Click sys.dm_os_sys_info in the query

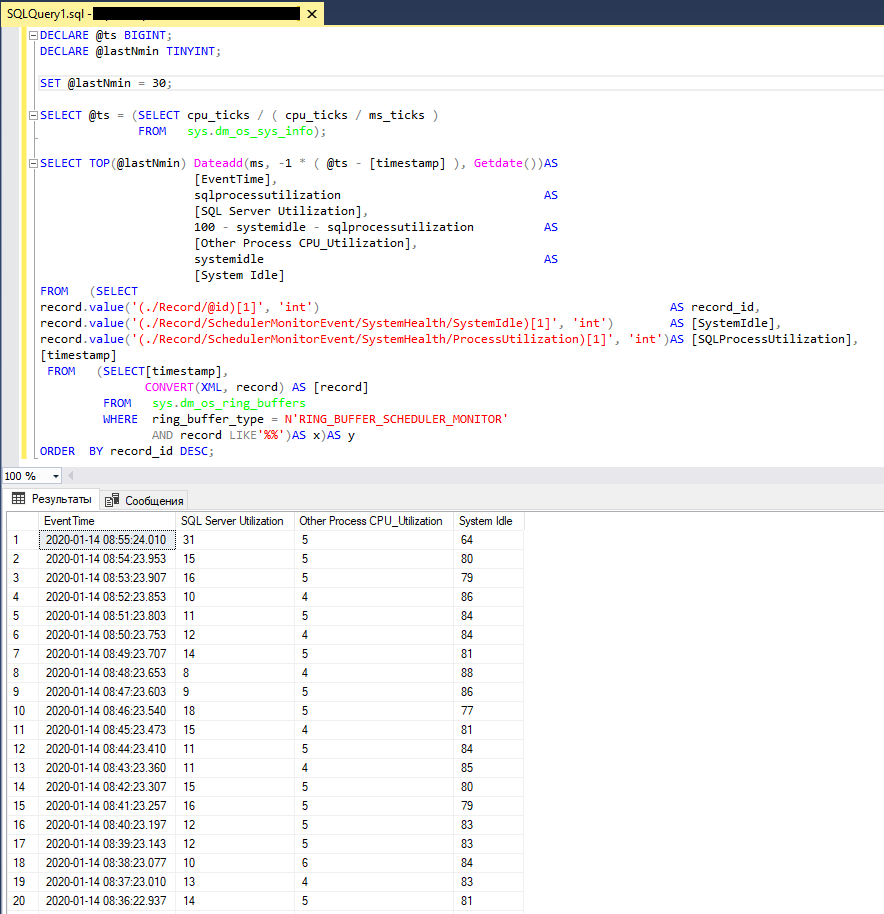point(250,131)
